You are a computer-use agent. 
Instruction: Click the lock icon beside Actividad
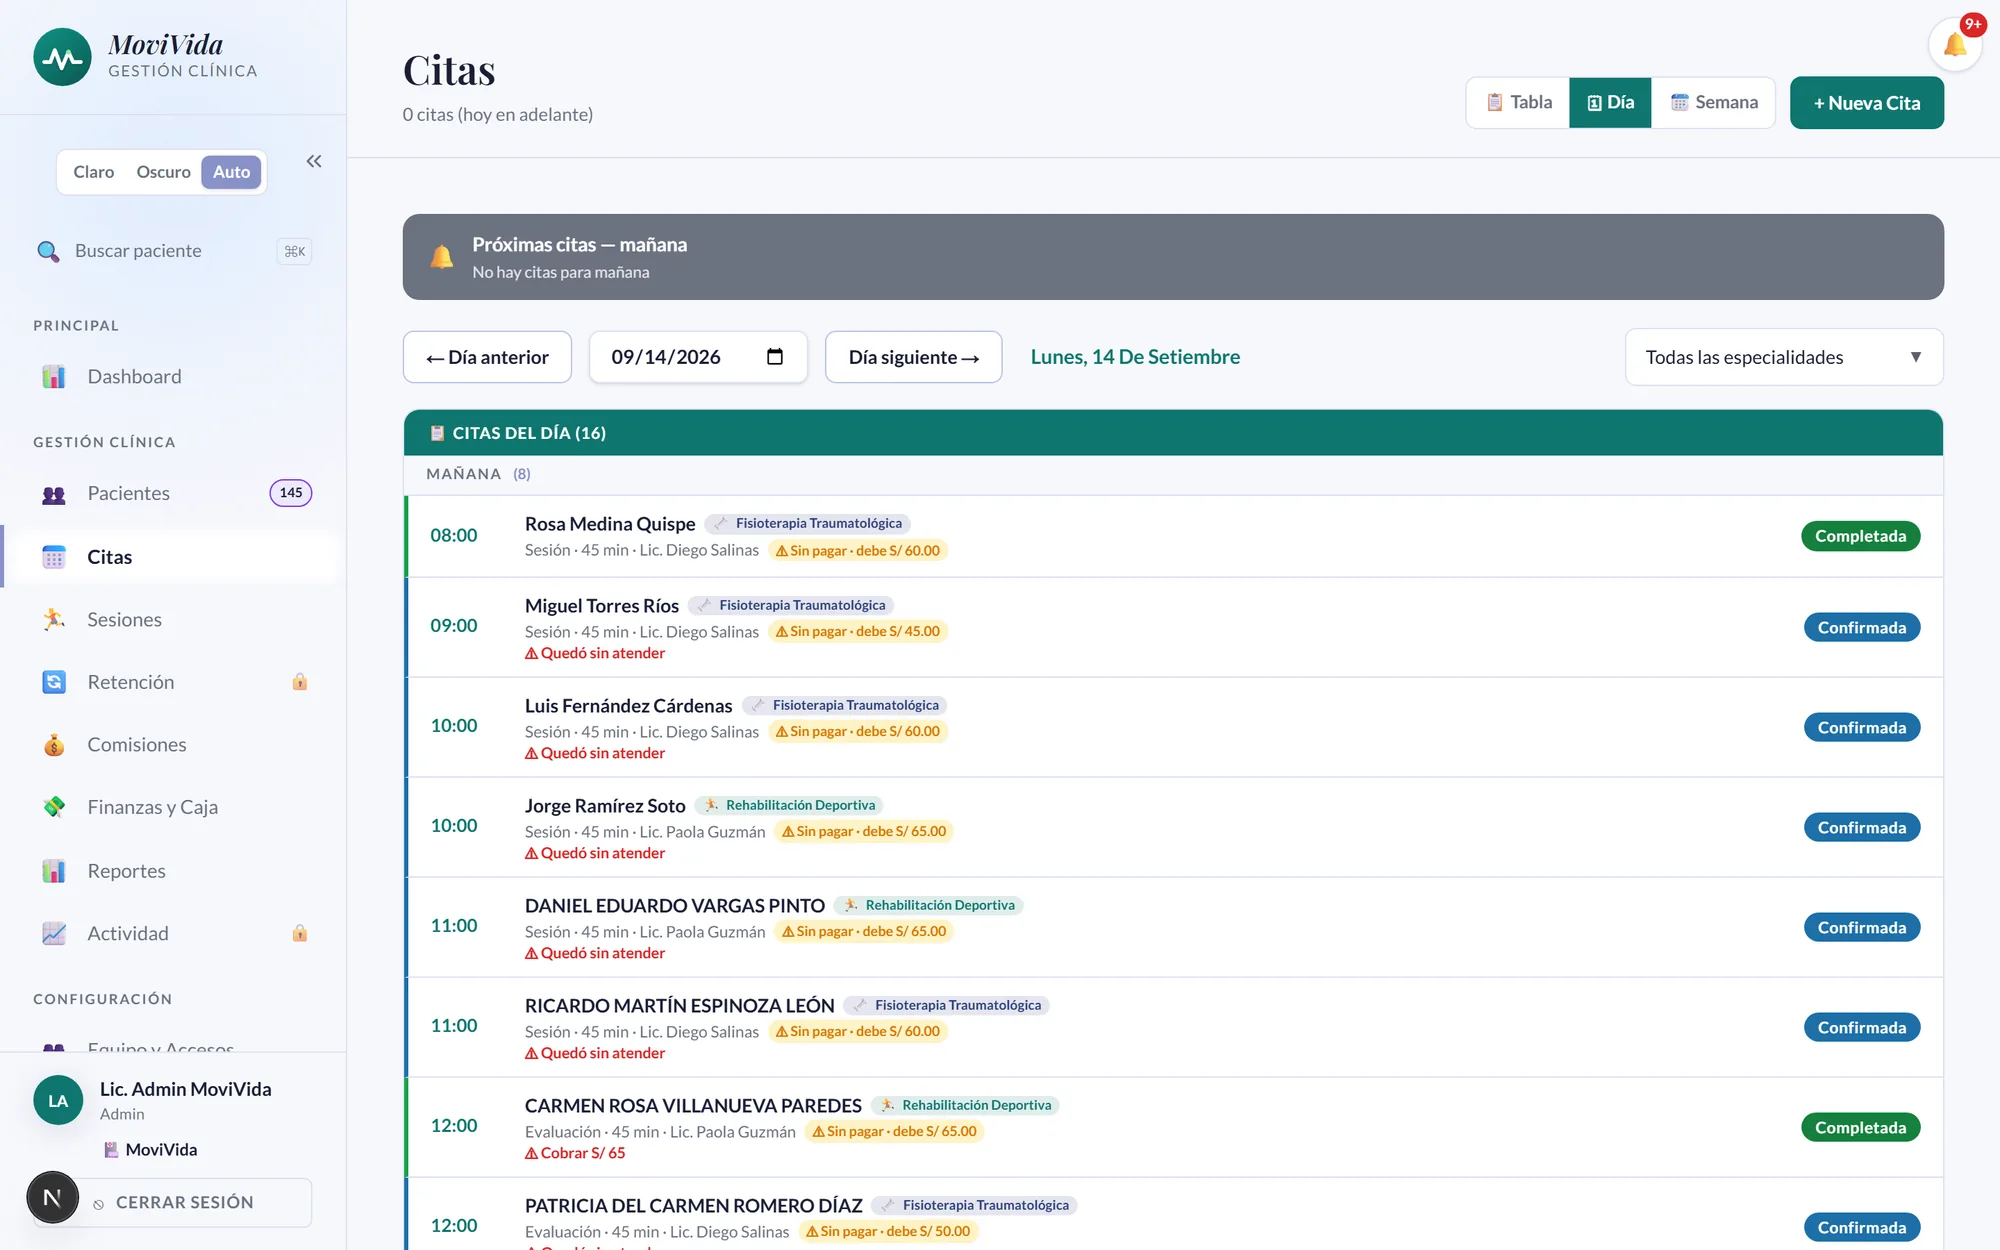tap(300, 933)
